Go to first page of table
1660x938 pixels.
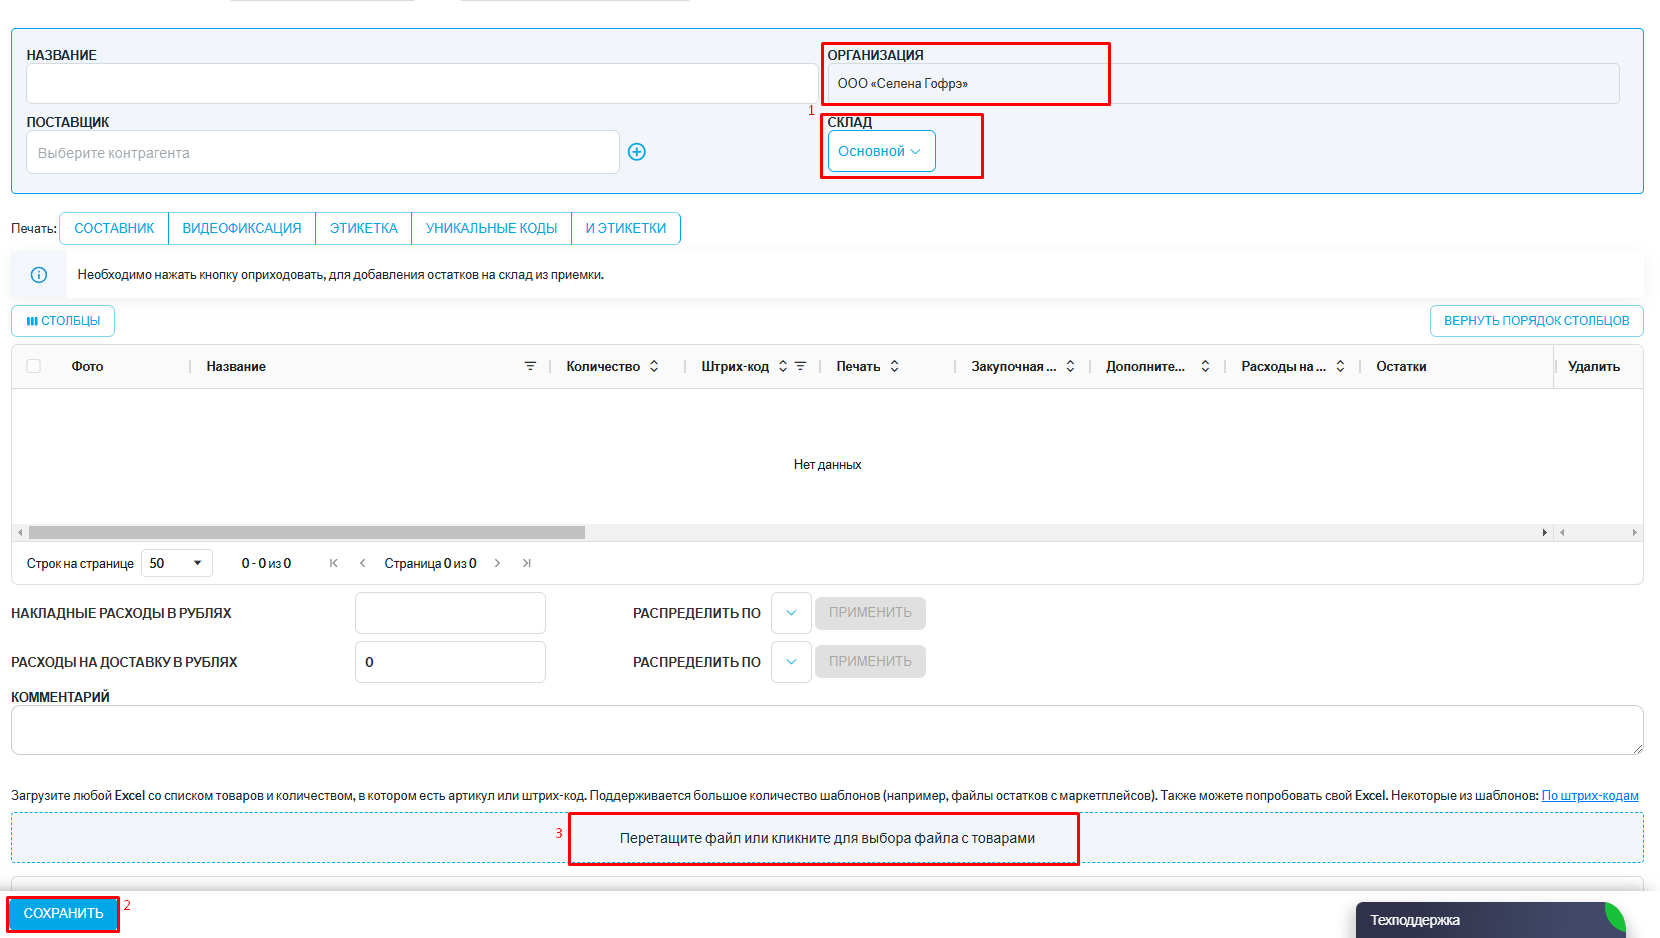[334, 563]
